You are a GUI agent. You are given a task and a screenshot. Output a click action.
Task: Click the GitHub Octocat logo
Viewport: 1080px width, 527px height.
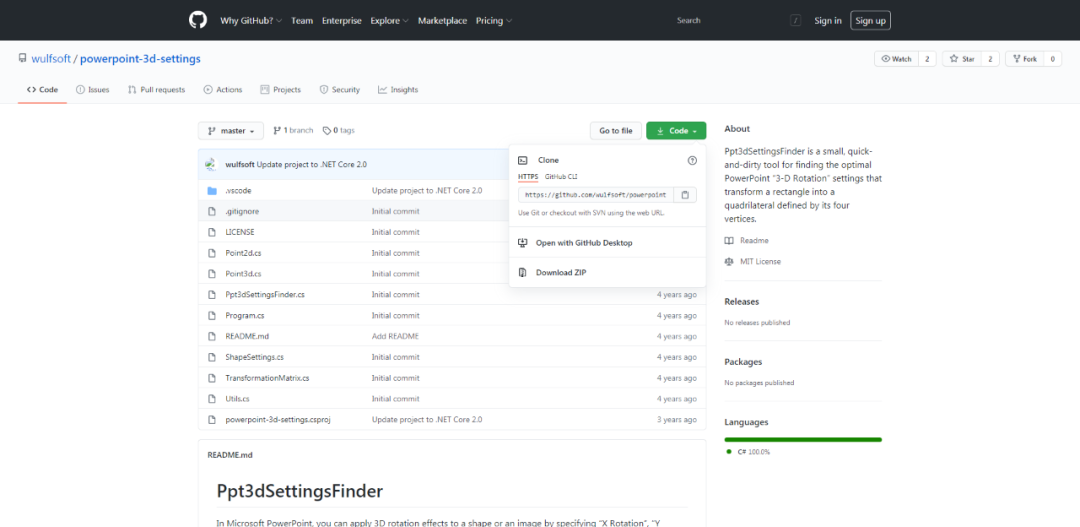(x=198, y=20)
